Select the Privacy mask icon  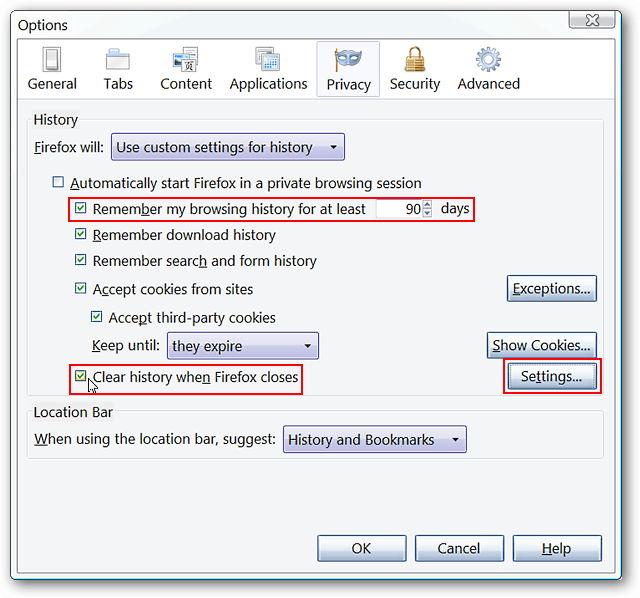(x=348, y=60)
